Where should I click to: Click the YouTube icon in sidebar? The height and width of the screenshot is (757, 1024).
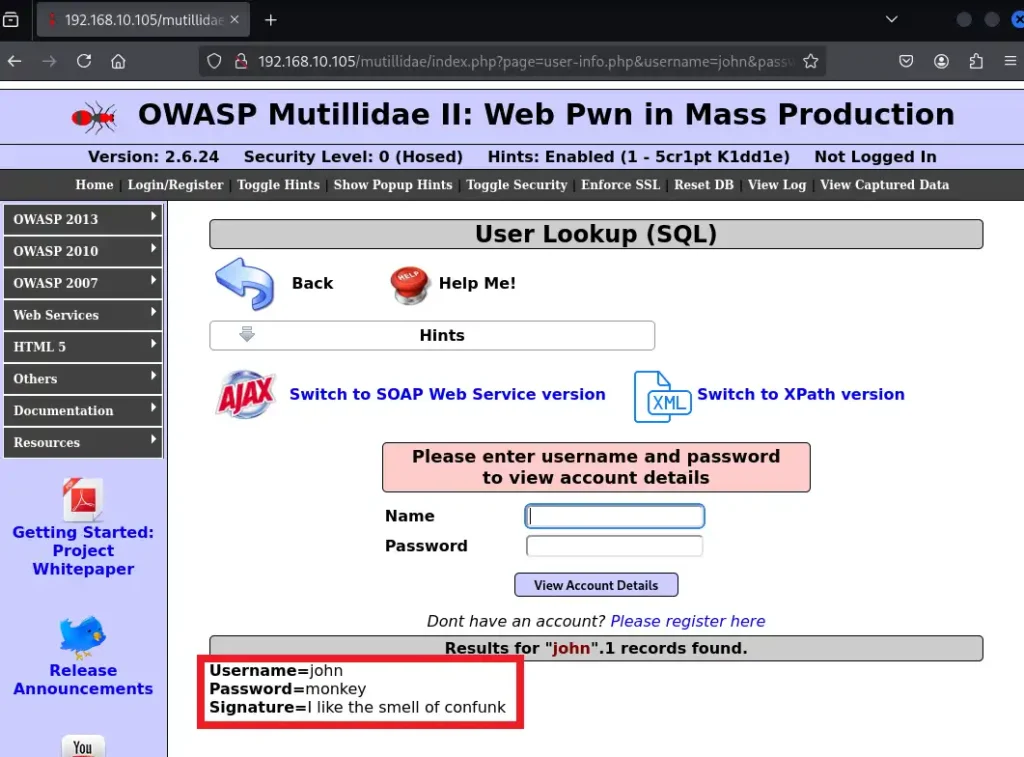83,746
